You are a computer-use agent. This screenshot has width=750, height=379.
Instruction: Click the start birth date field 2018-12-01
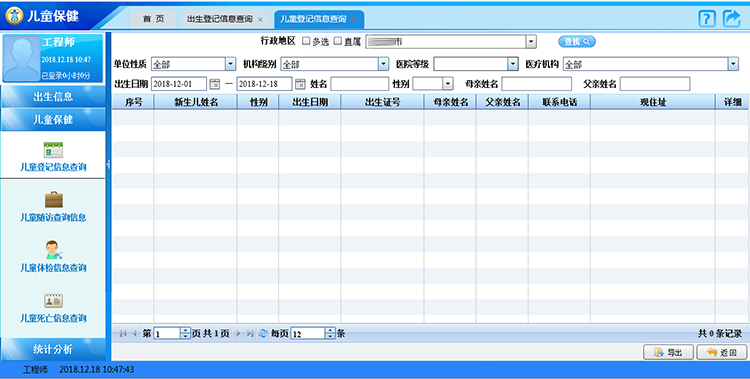click(x=179, y=84)
